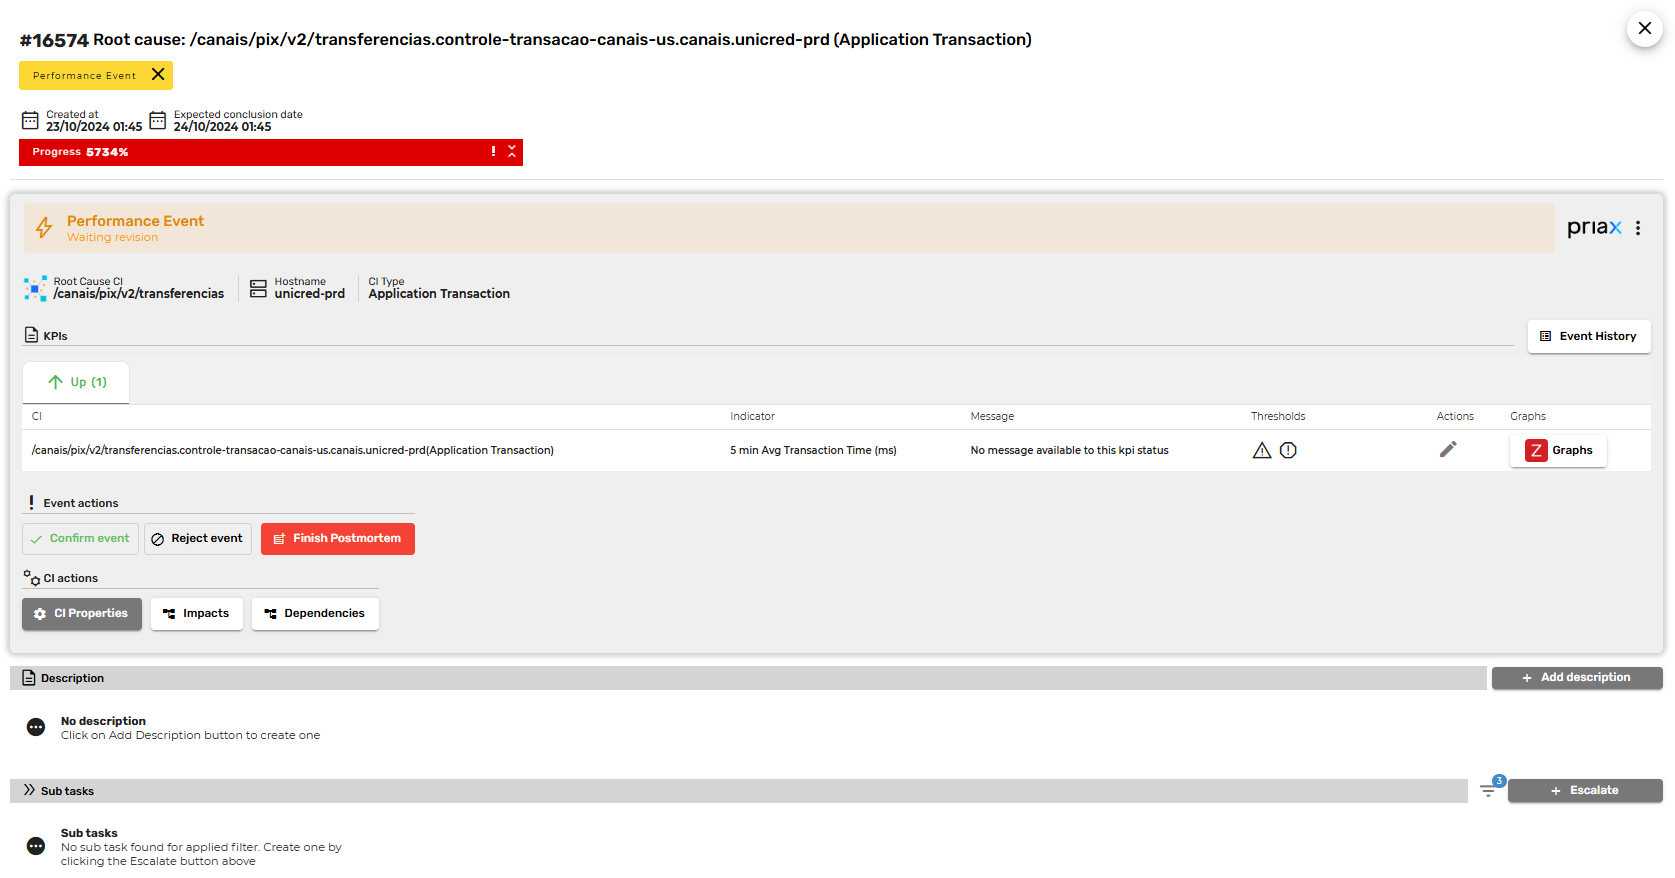Click the circled exclamation threshold icon
This screenshot has height=878, width=1675.
[x=1288, y=451]
